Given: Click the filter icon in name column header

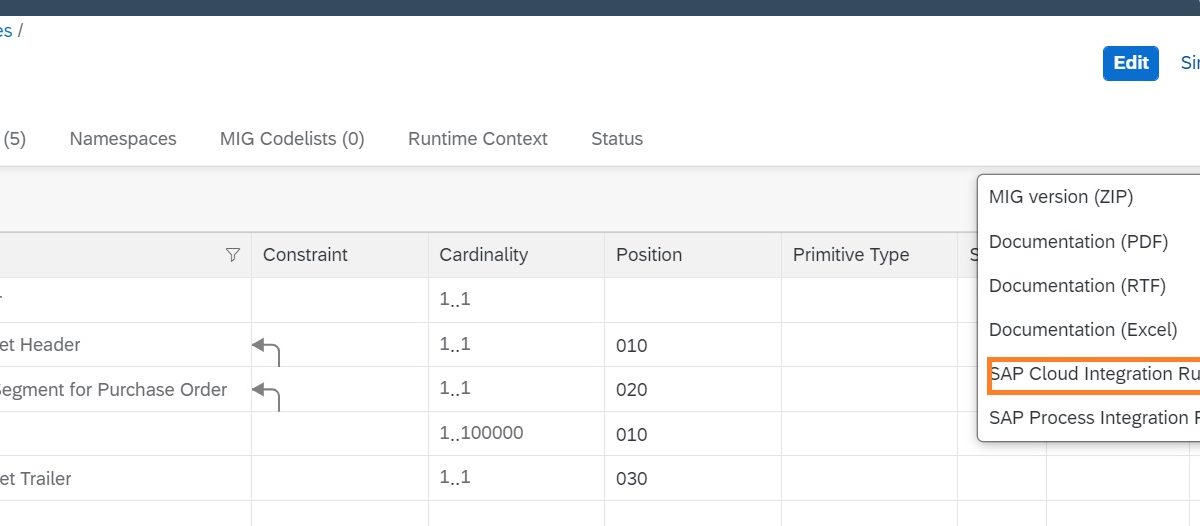Looking at the screenshot, I should 233,255.
